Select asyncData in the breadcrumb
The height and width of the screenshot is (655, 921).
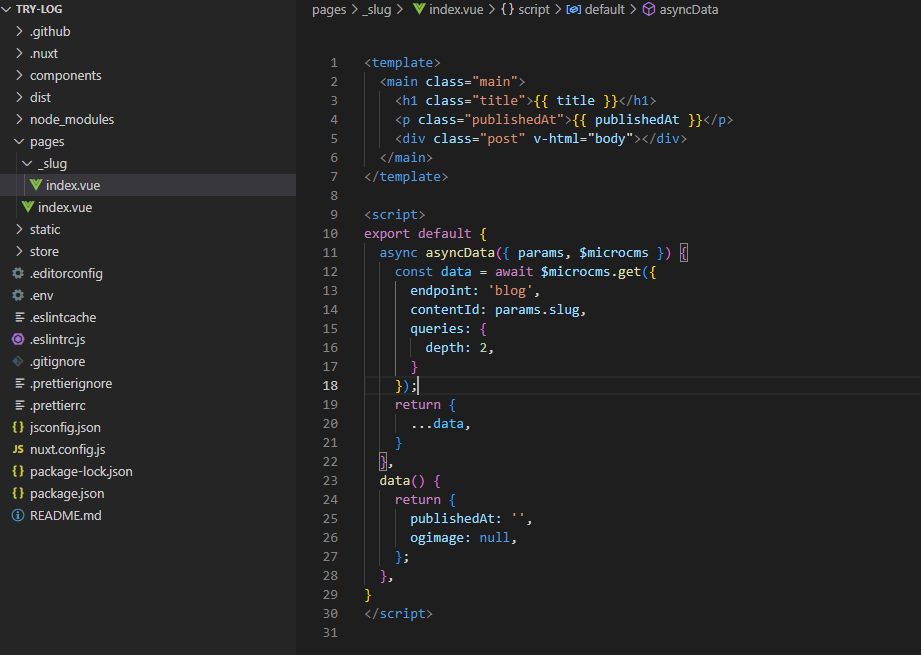coord(688,9)
